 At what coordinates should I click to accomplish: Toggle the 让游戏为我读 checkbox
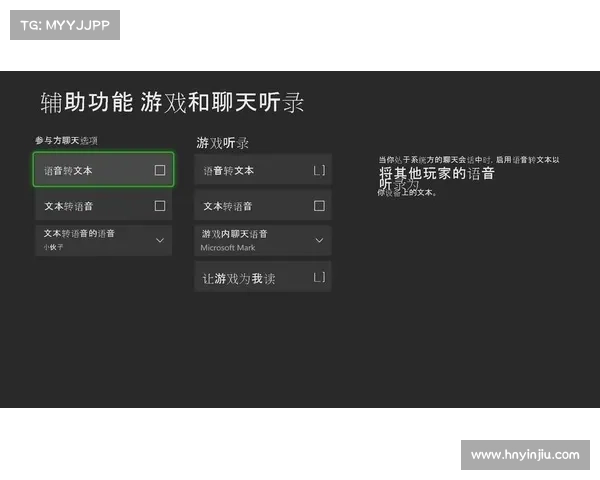click(319, 277)
